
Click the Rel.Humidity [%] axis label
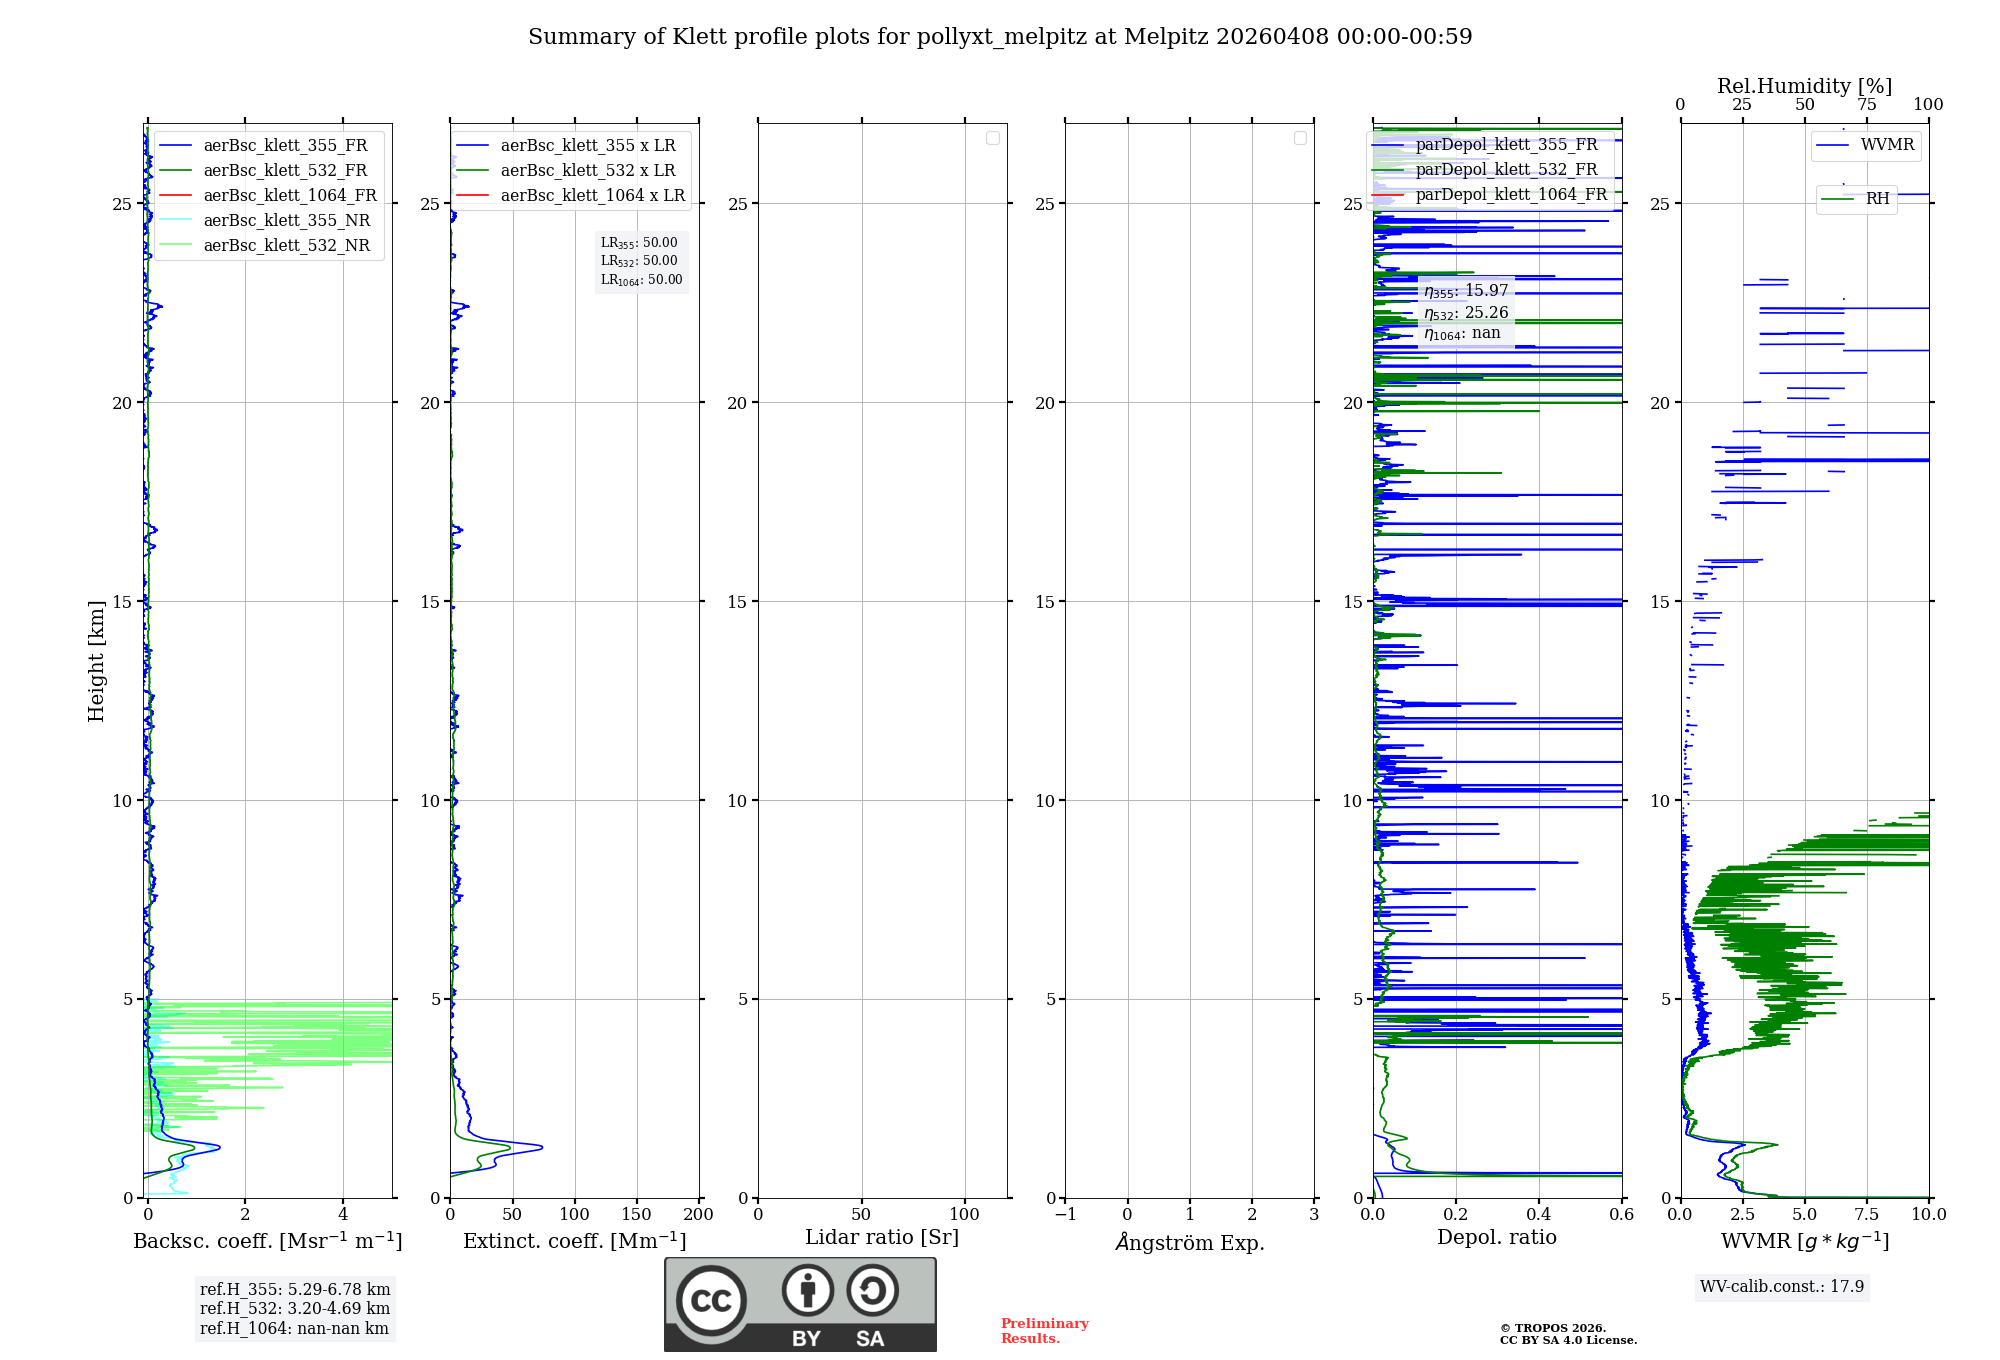1804,86
